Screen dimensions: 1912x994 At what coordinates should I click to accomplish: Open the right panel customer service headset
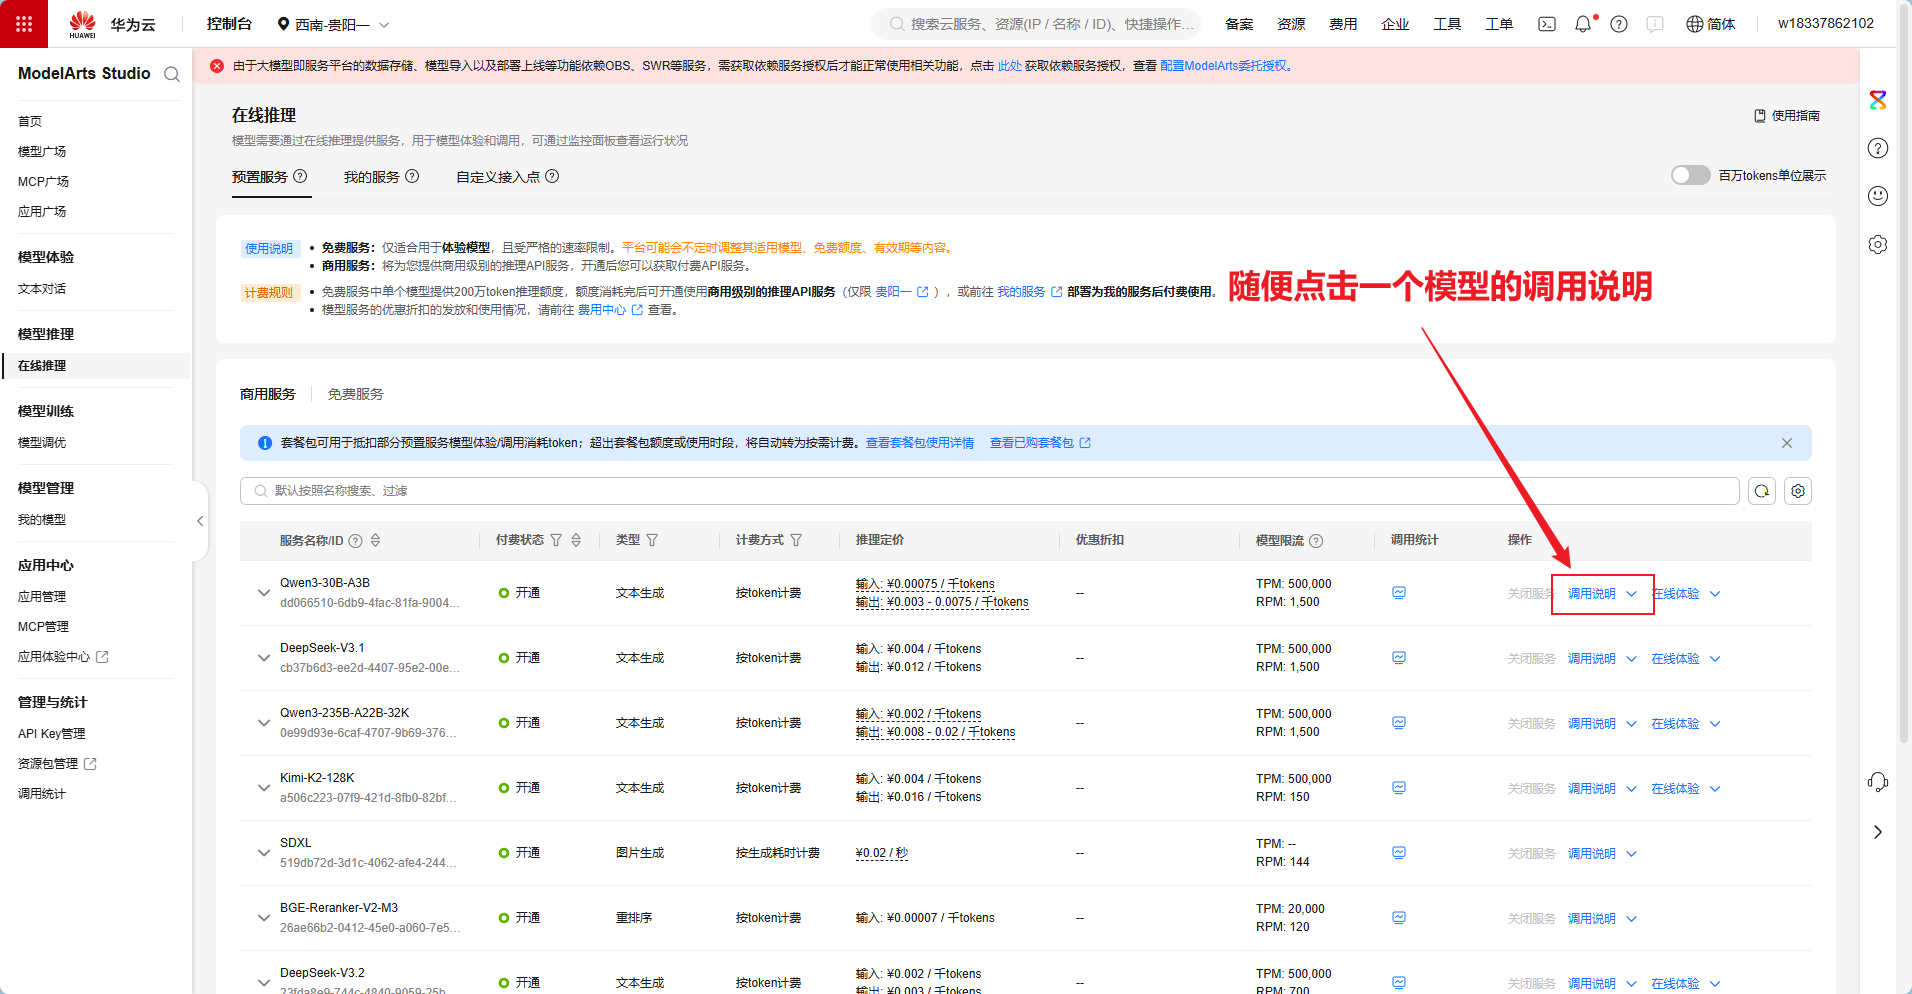click(x=1878, y=782)
